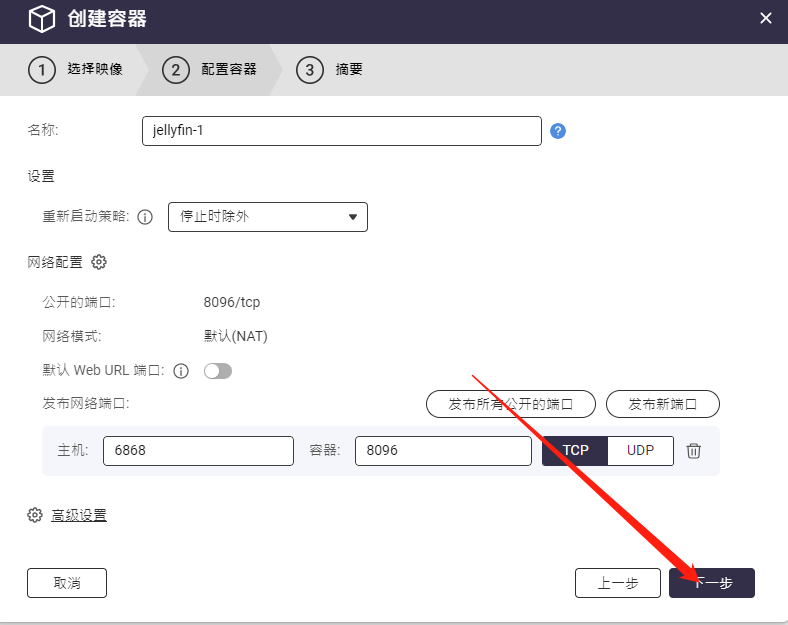Image resolution: width=788 pixels, height=625 pixels.
Task: Select TCP protocol for port mapping
Action: [575, 451]
